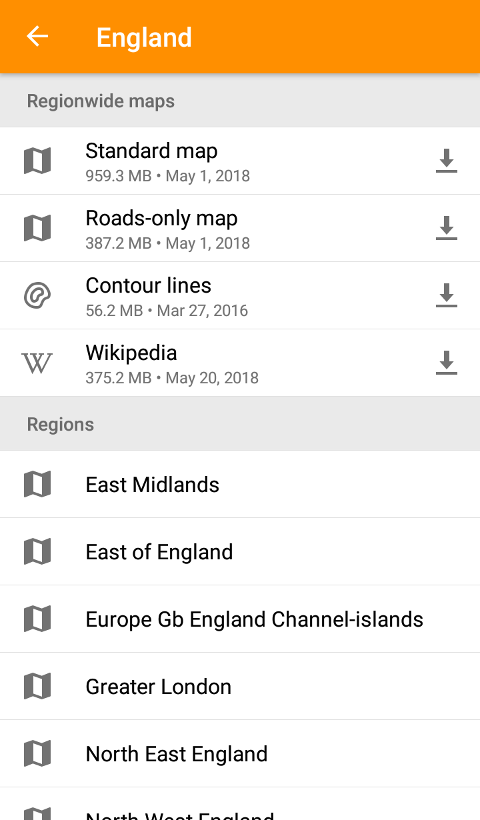Open Europe Gb England Channel-islands region
The width and height of the screenshot is (480, 820).
point(240,619)
